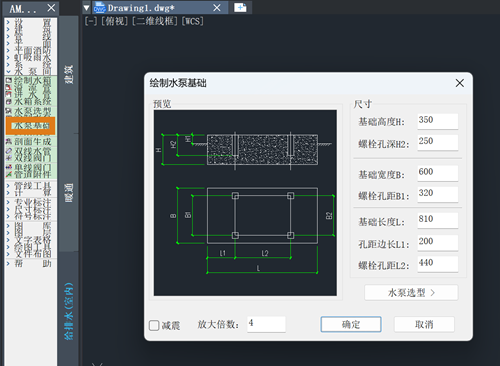Click the 基础长度L field showing 810

[438, 220]
